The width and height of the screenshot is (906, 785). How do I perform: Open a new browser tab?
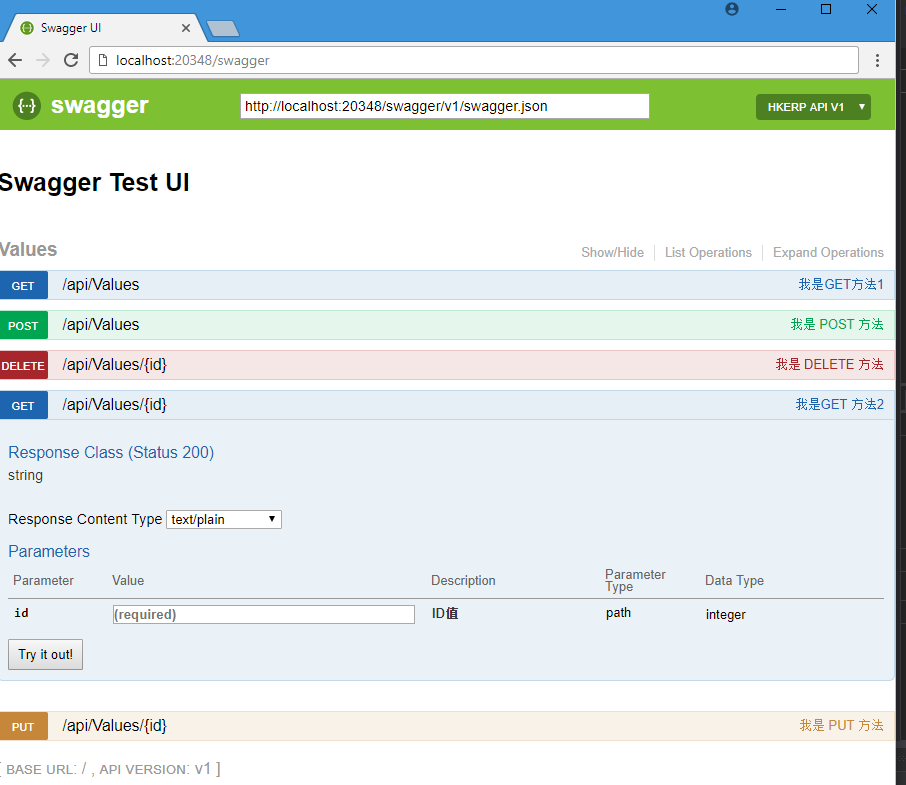tap(222, 28)
